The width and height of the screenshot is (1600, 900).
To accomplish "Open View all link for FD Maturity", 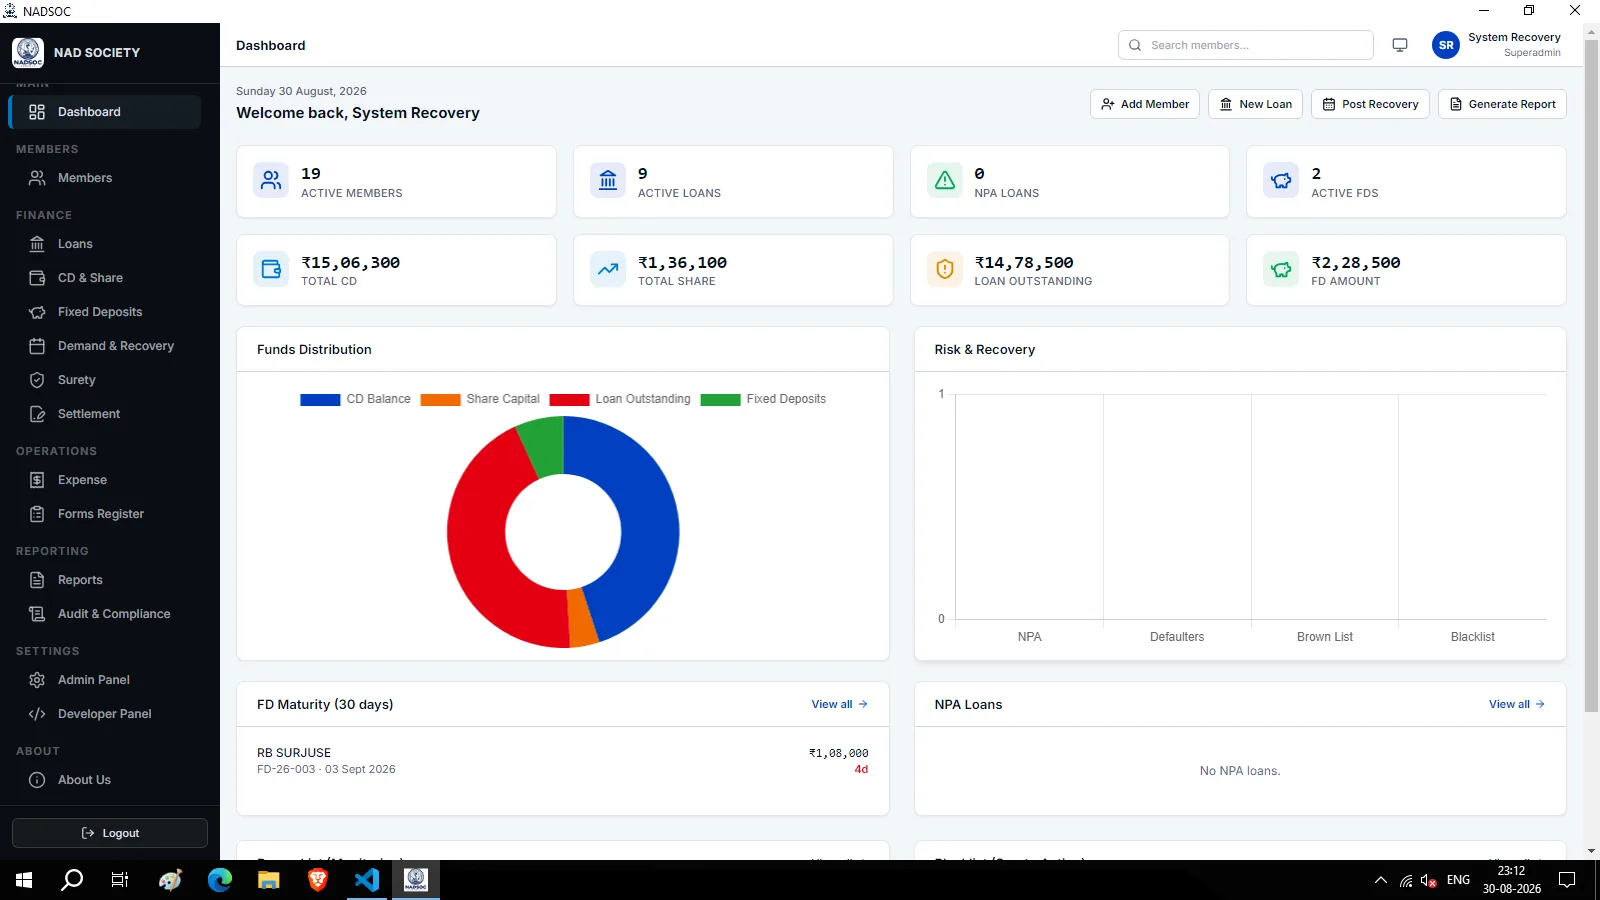I will 839,704.
